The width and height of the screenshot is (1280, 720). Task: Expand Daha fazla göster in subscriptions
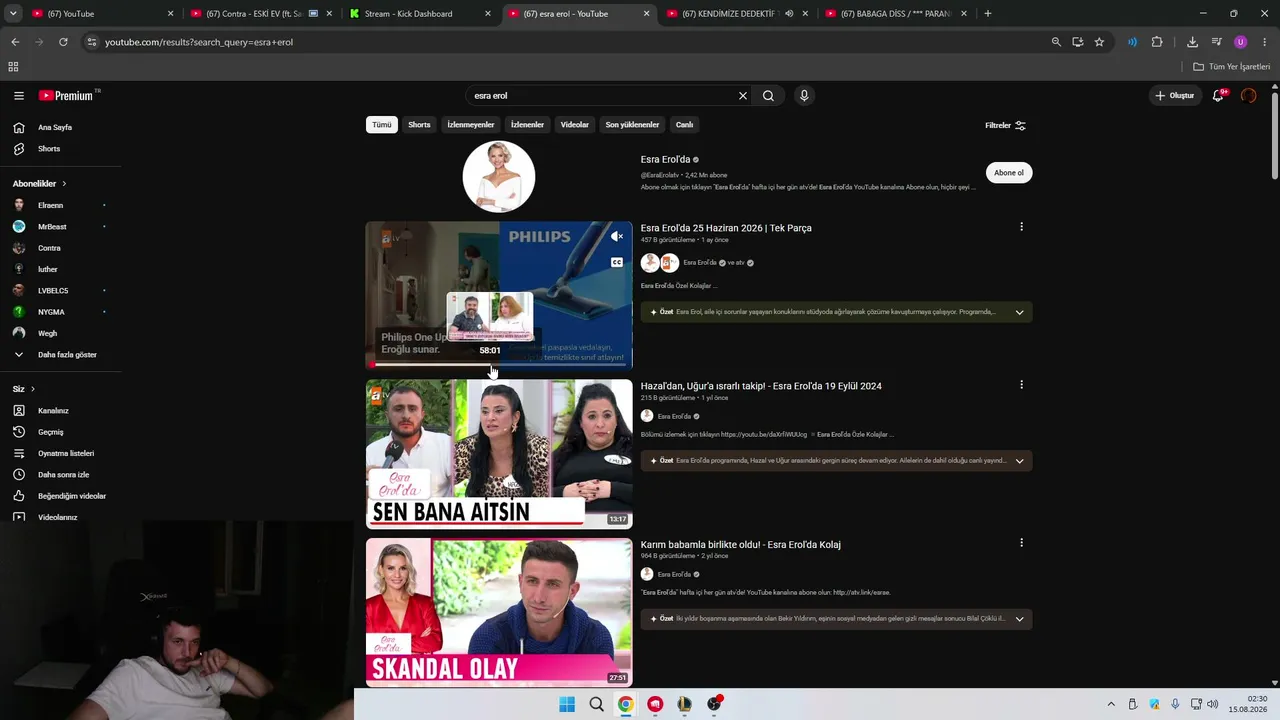60,355
